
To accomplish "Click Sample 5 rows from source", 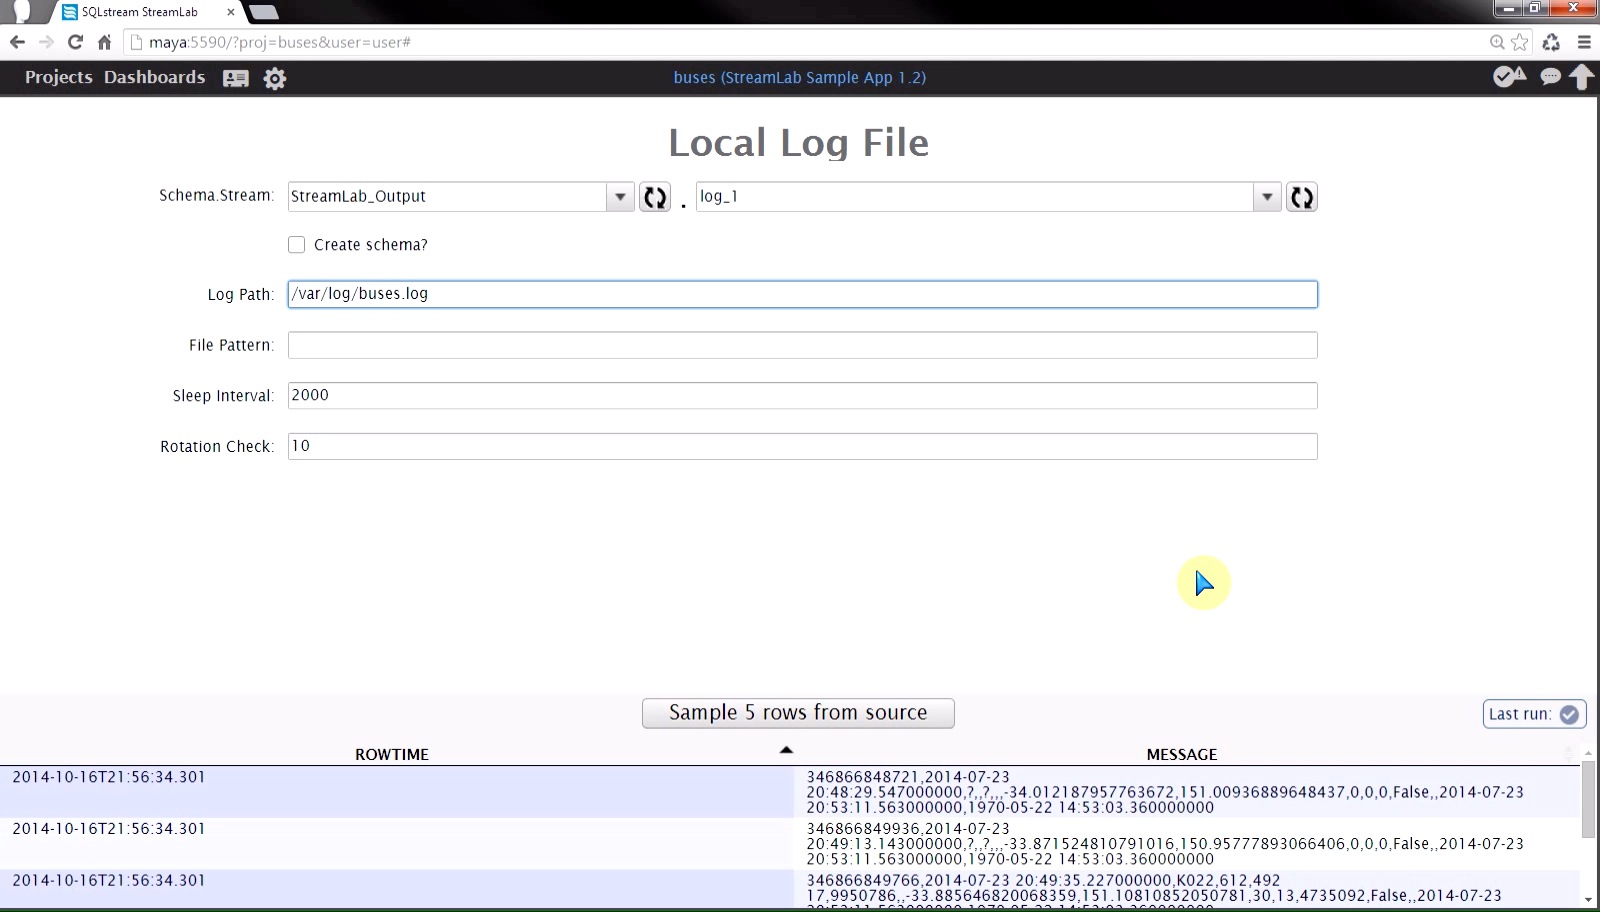I will point(798,713).
